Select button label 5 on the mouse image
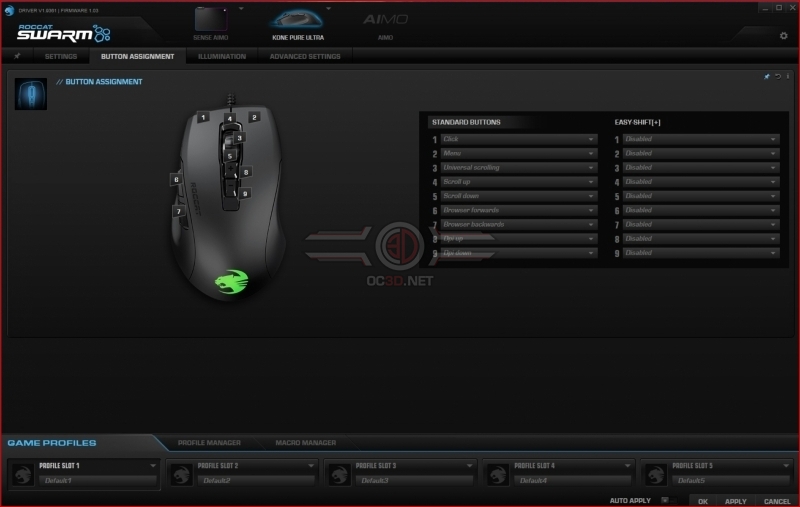 point(230,156)
